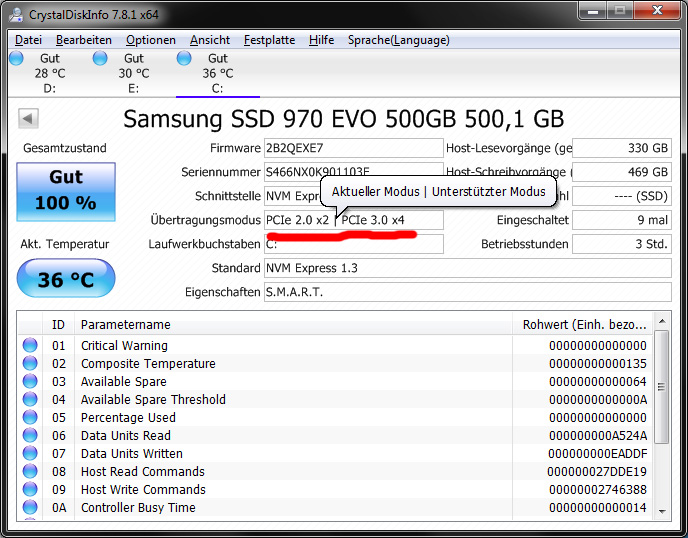Image resolution: width=688 pixels, height=538 pixels.
Task: Click status orb for Percentage Used row
Action: tap(30, 417)
